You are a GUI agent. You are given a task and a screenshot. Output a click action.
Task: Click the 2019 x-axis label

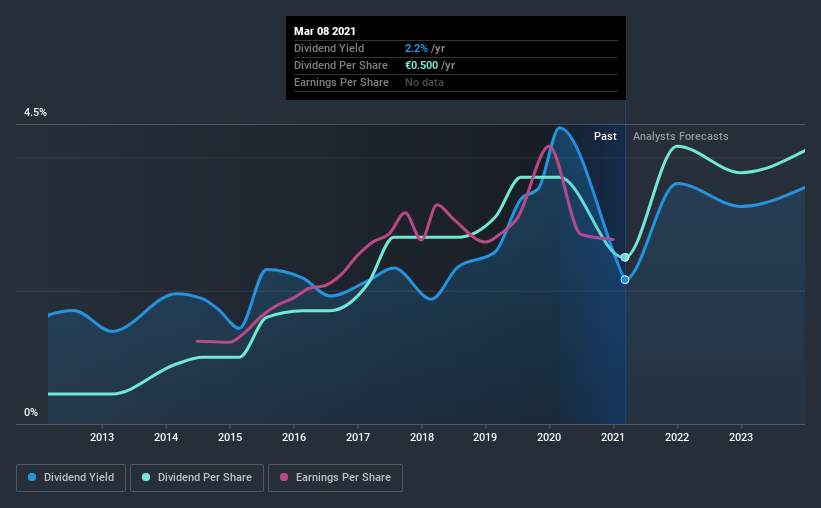485,437
